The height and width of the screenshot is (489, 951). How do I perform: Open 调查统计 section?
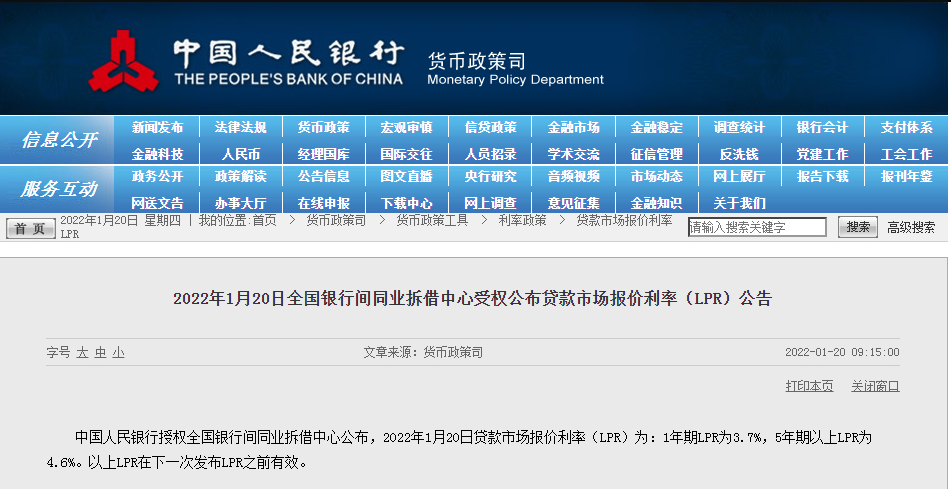[739, 127]
